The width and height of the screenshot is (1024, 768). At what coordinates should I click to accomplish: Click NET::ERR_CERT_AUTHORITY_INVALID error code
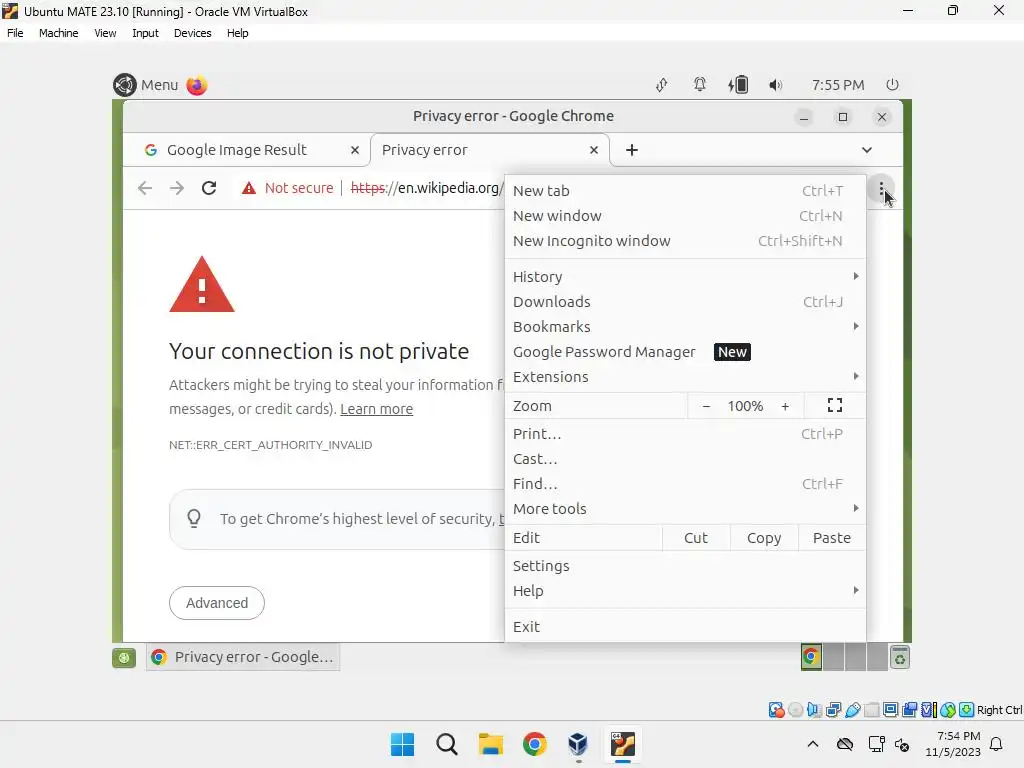(x=270, y=445)
